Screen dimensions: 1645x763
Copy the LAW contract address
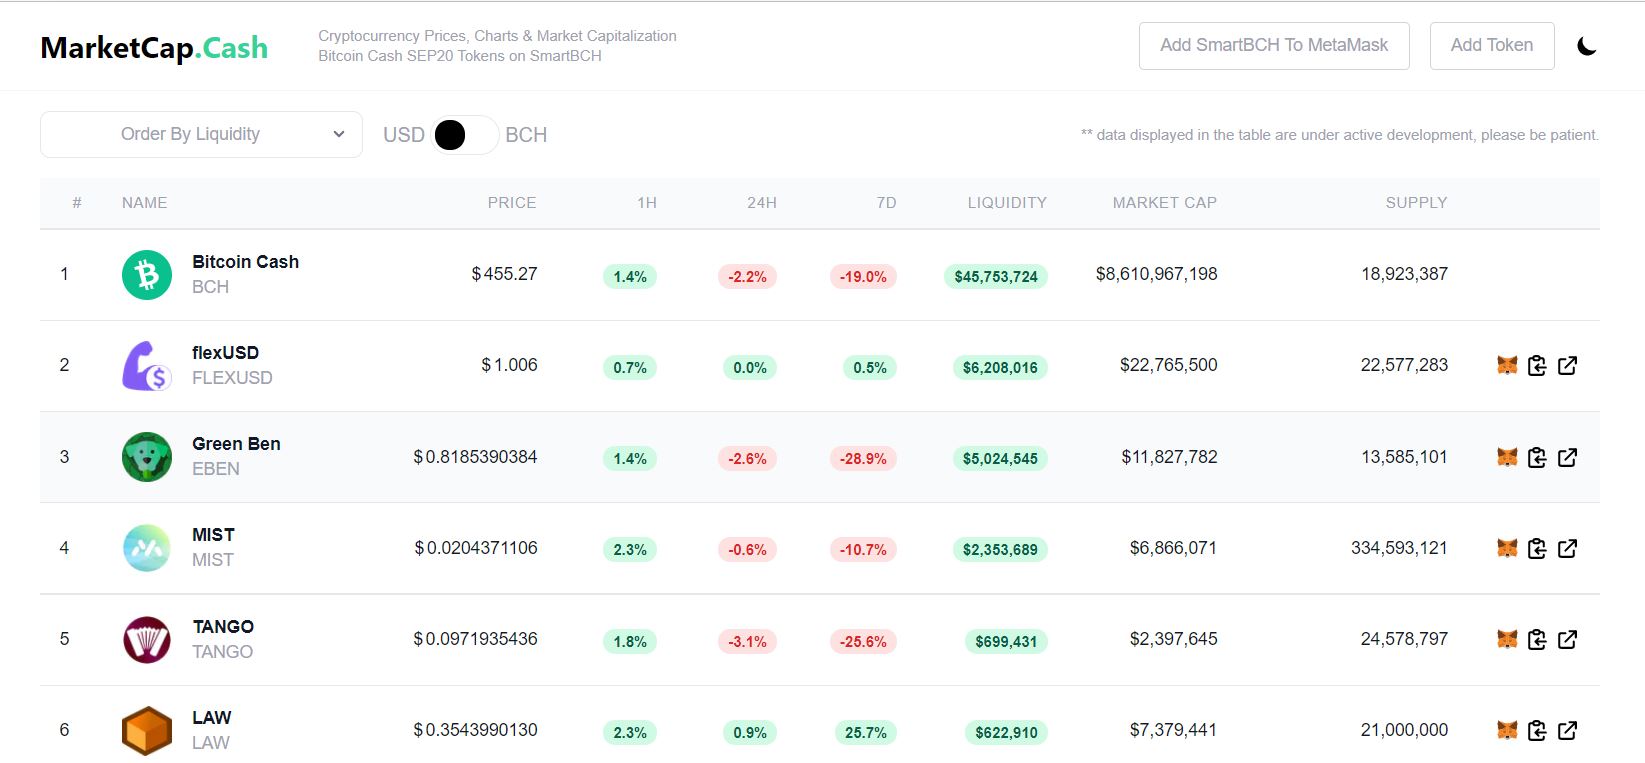coord(1537,731)
